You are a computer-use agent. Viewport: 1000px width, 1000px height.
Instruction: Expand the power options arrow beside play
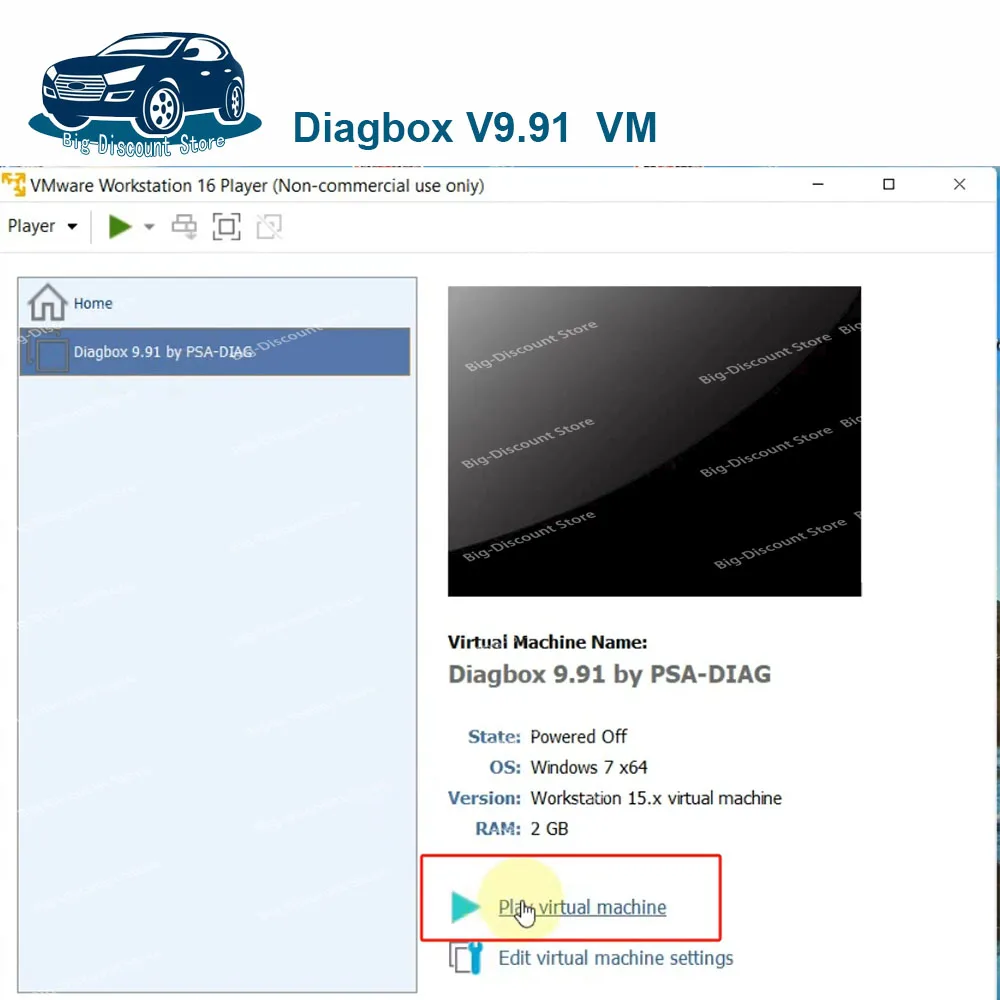(x=149, y=226)
